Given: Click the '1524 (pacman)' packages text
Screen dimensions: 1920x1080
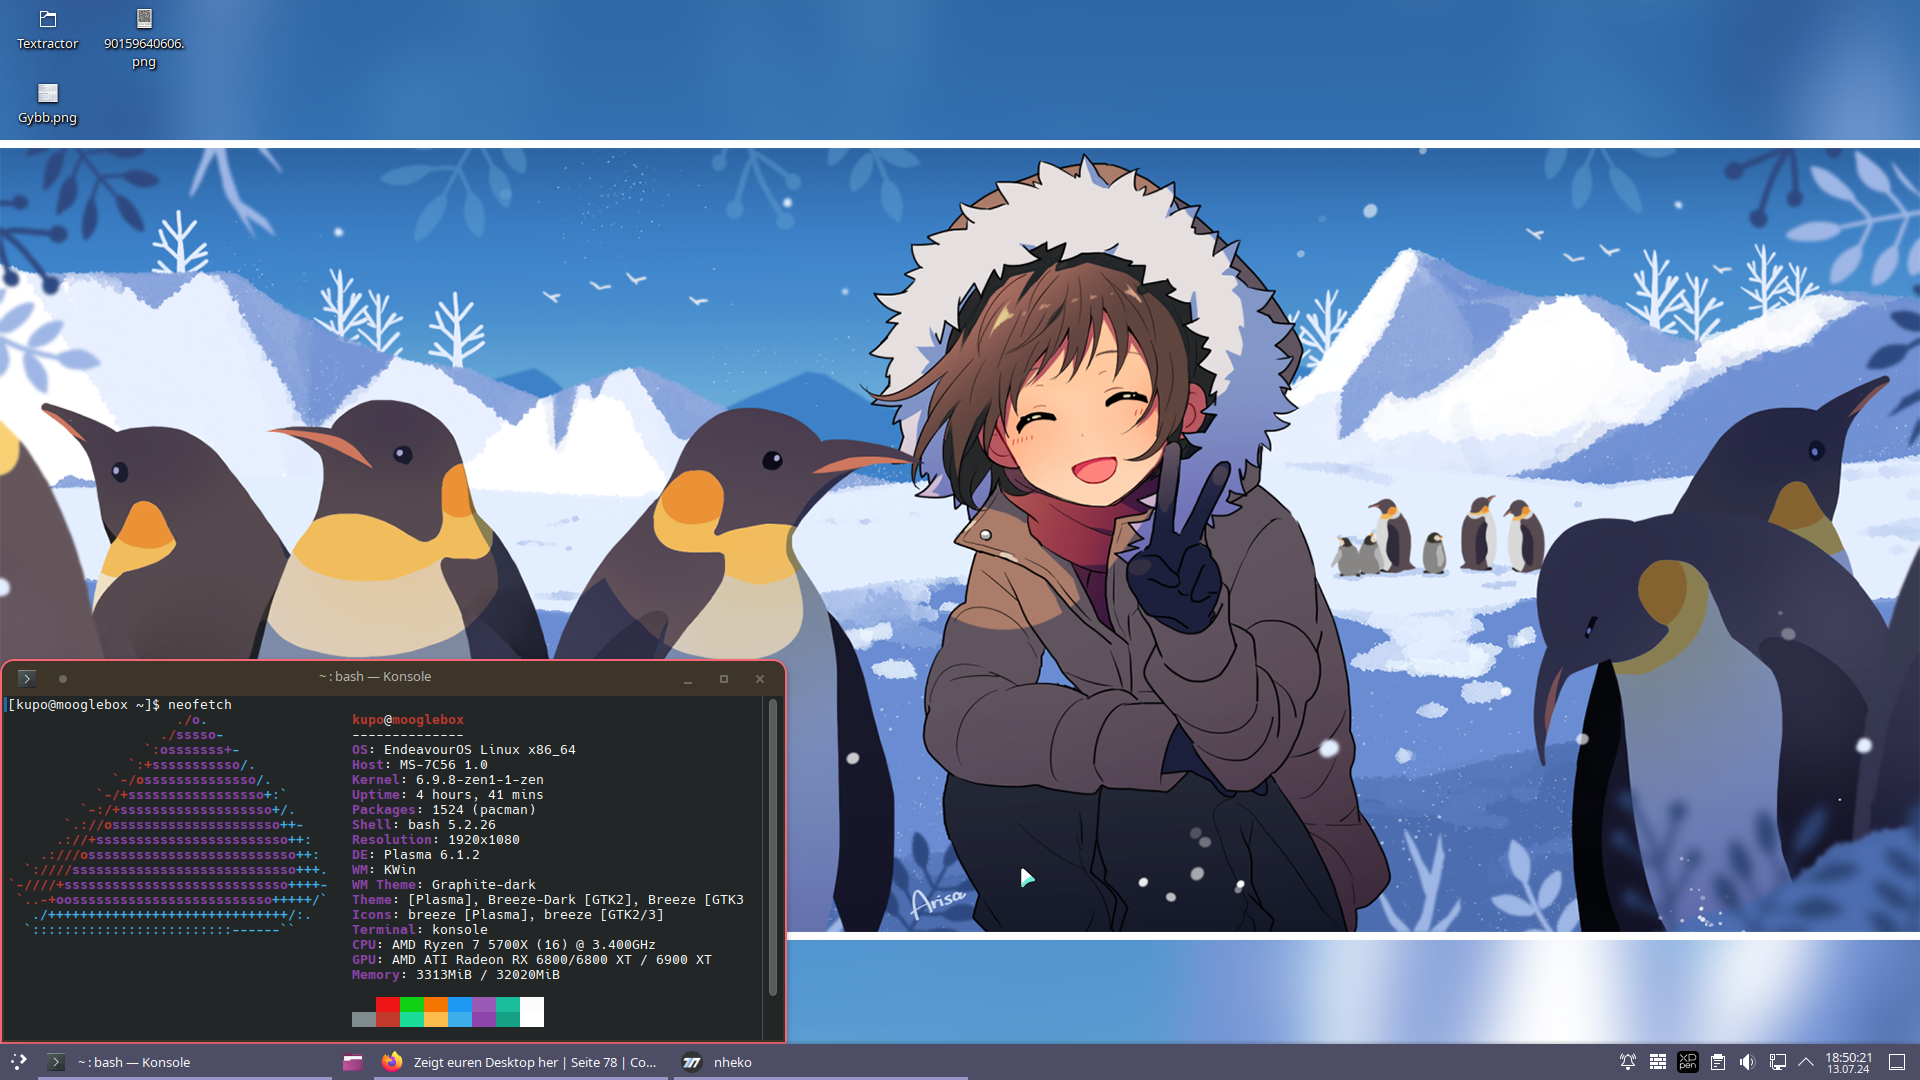Looking at the screenshot, I should 484,810.
